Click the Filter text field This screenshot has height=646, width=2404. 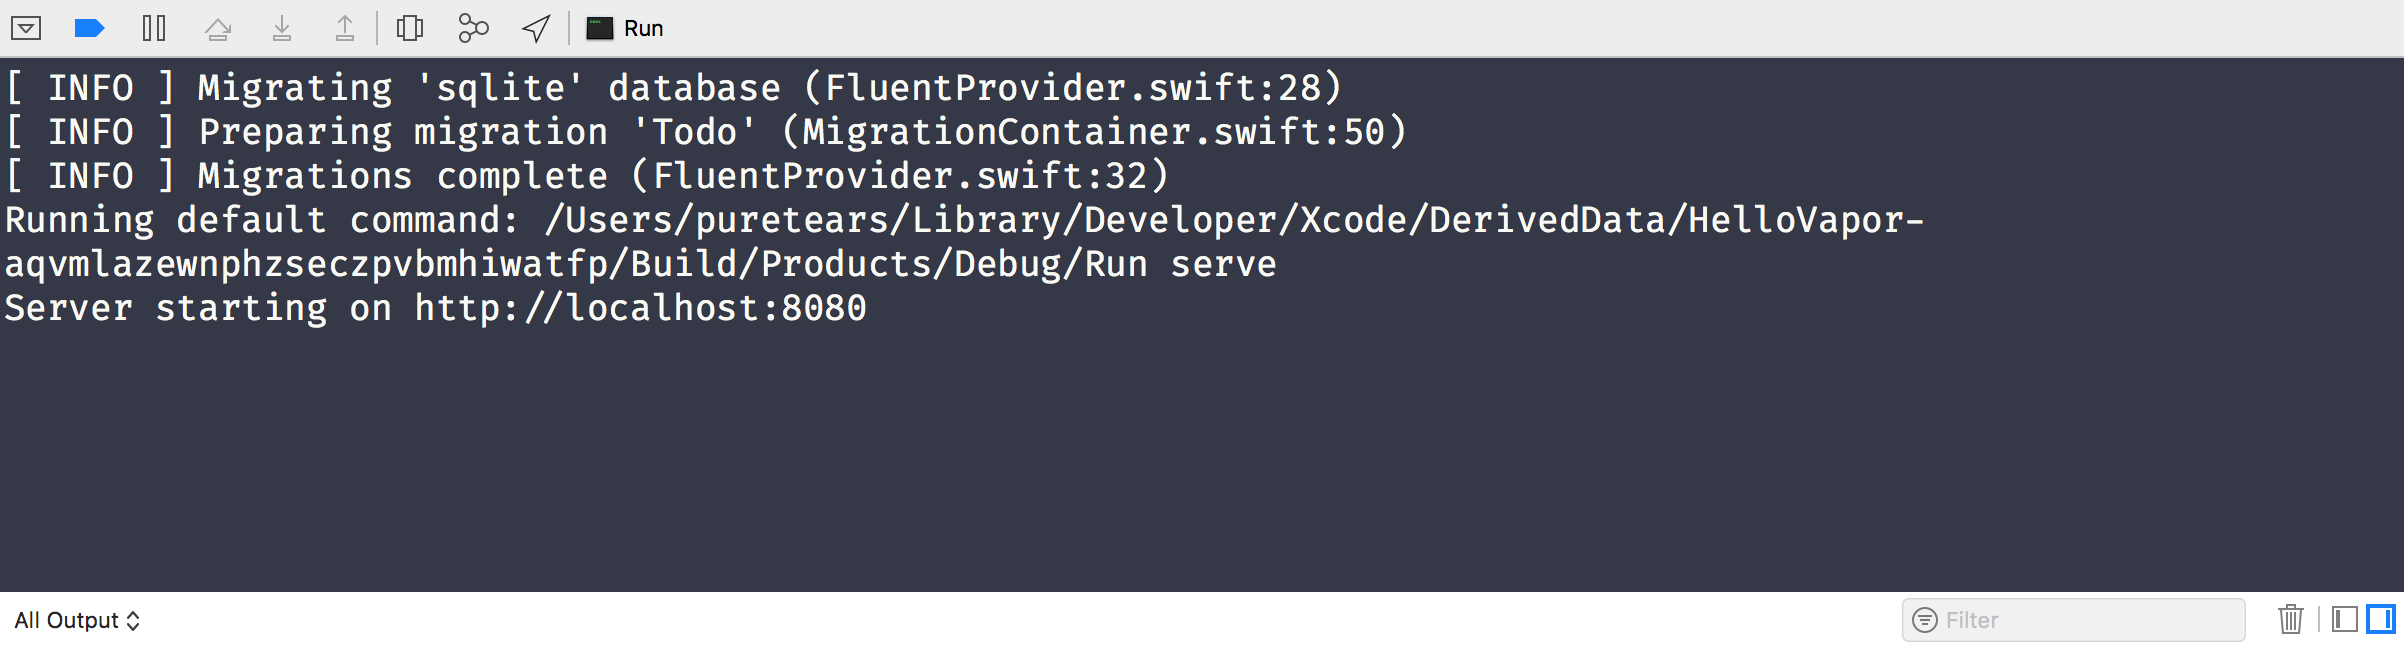[2073, 620]
